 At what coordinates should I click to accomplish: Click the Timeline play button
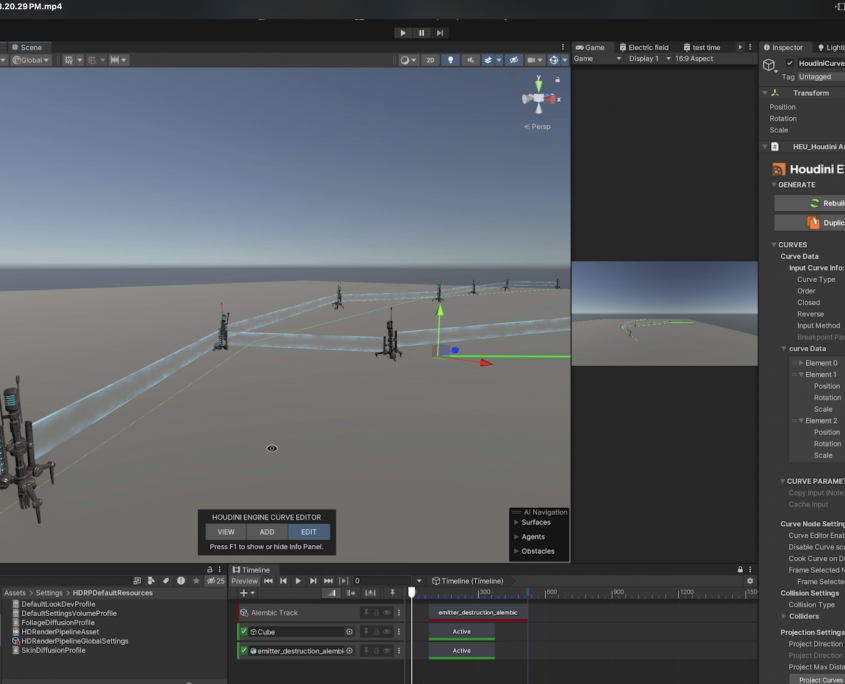click(x=298, y=581)
